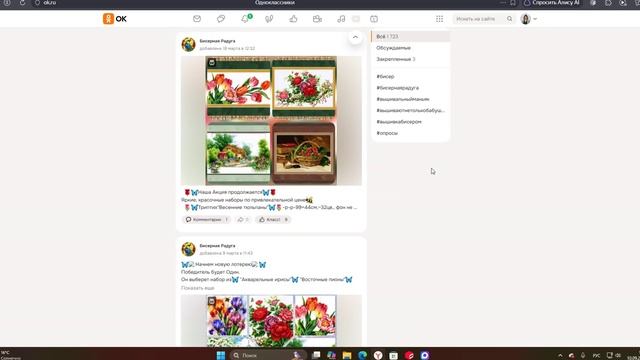The image size is (640, 360).
Task: Click the Комментарии button on first post
Action: tap(207, 220)
